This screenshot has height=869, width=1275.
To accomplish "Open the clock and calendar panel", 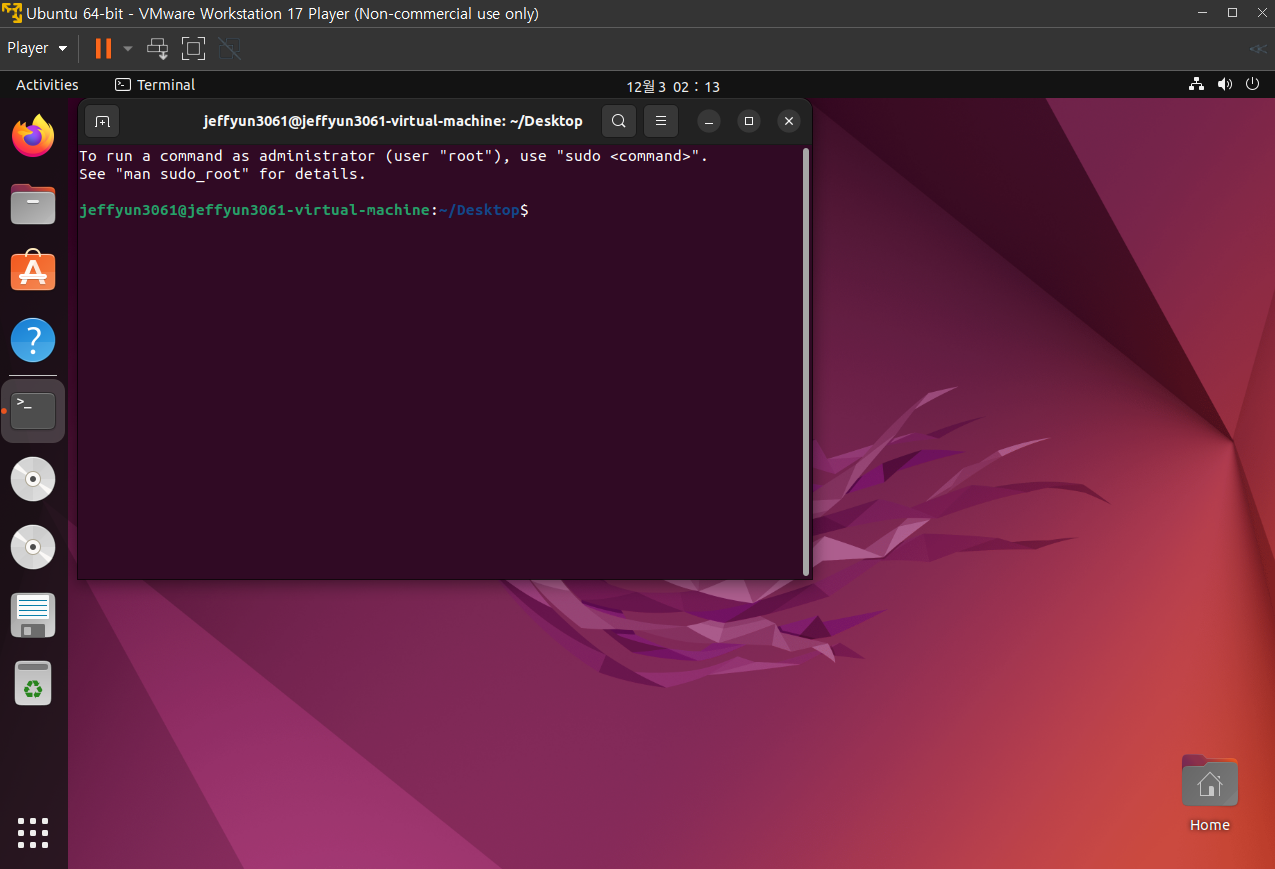I will [673, 86].
